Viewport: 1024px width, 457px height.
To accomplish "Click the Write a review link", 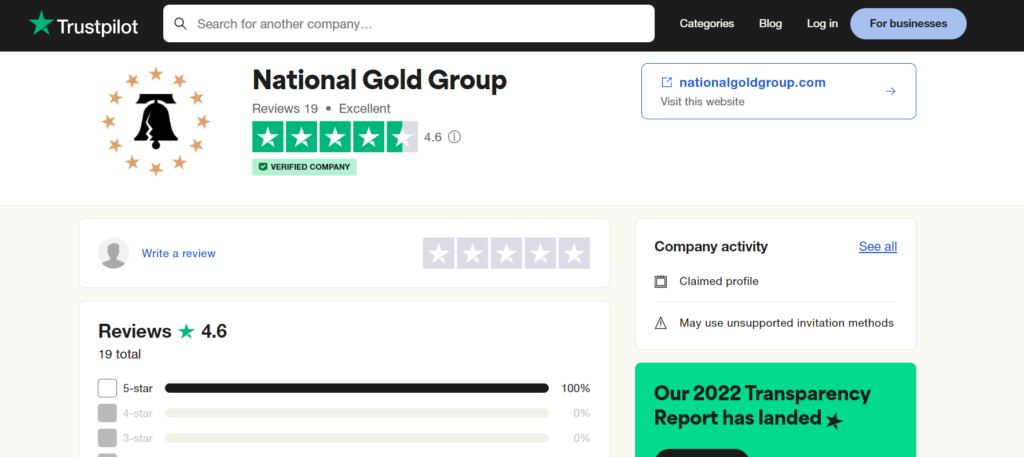I will pos(178,253).
